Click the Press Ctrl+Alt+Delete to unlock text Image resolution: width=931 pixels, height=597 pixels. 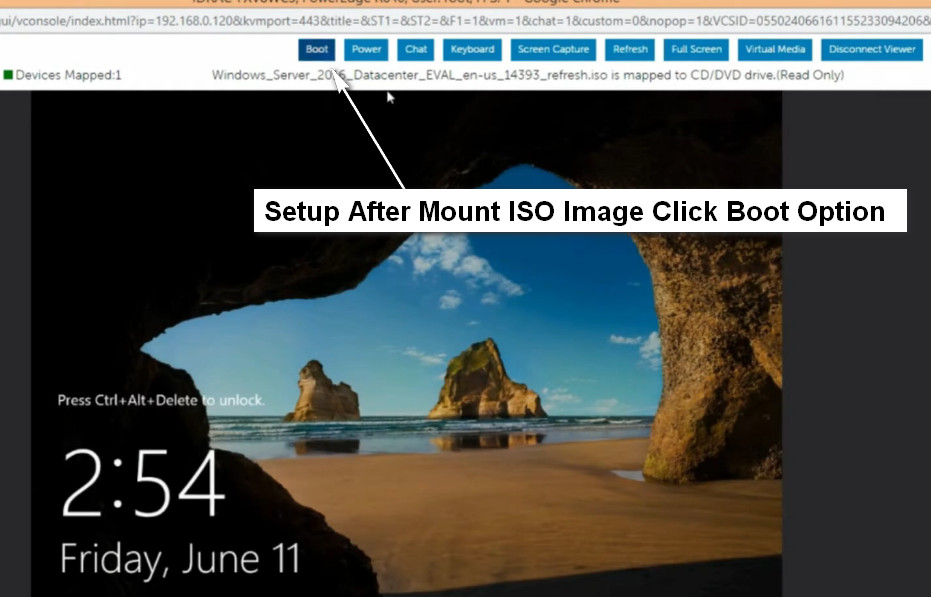tap(161, 400)
